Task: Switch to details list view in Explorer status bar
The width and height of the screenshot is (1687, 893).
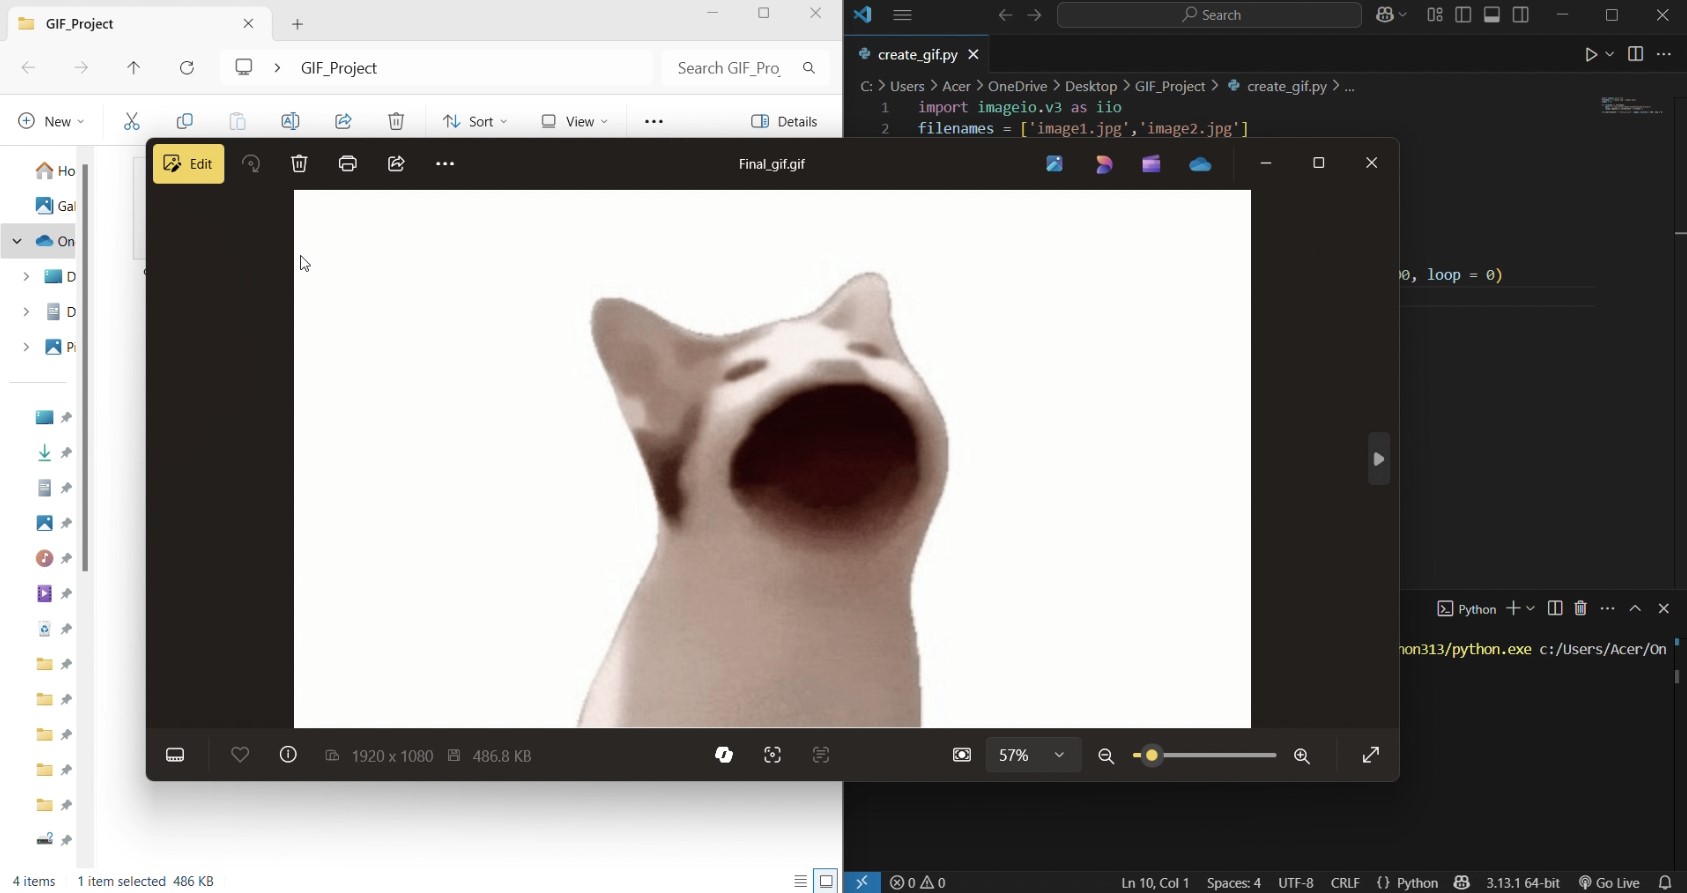Action: point(800,881)
